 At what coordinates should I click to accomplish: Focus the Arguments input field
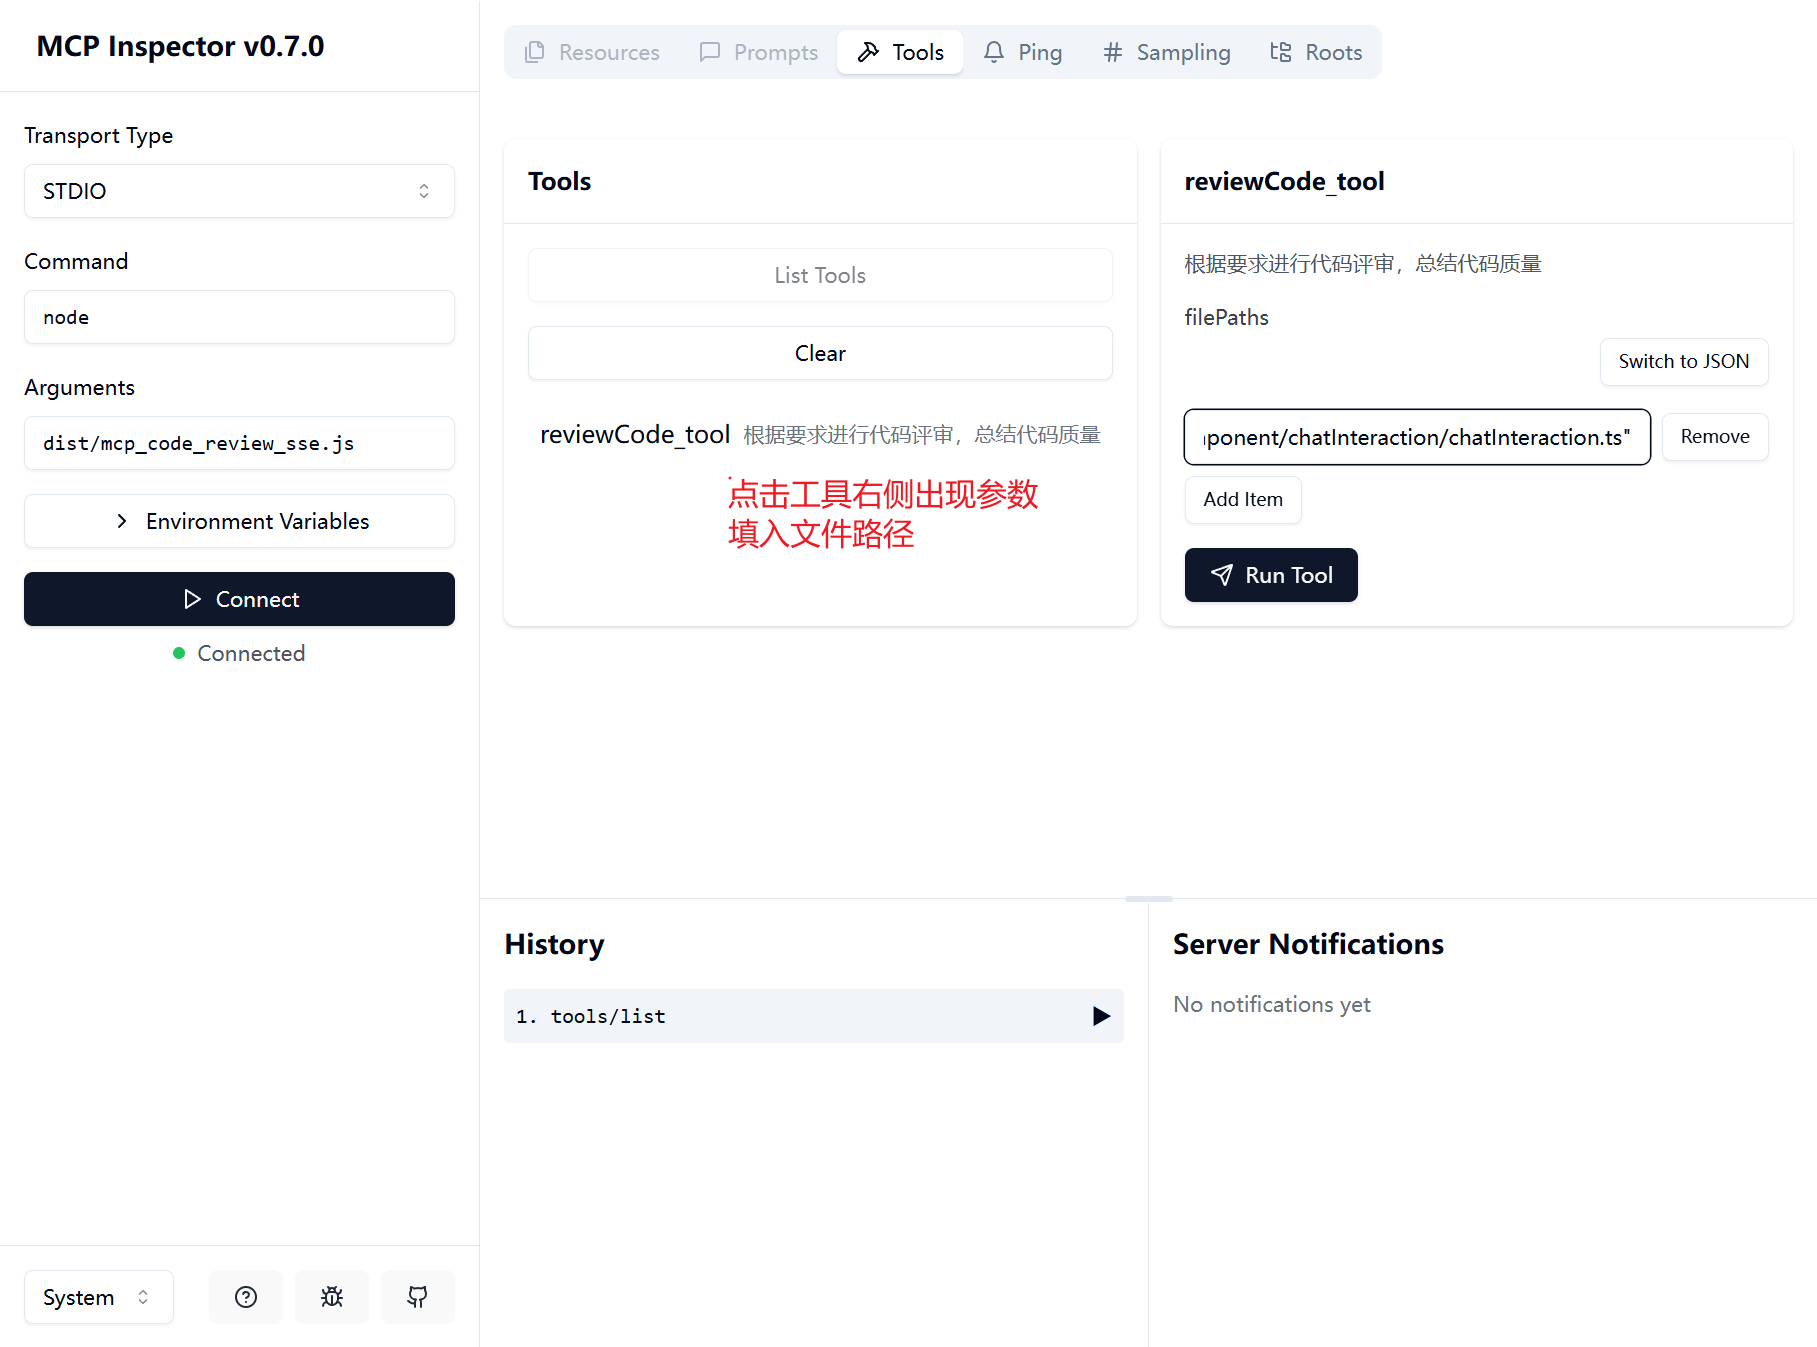point(239,443)
